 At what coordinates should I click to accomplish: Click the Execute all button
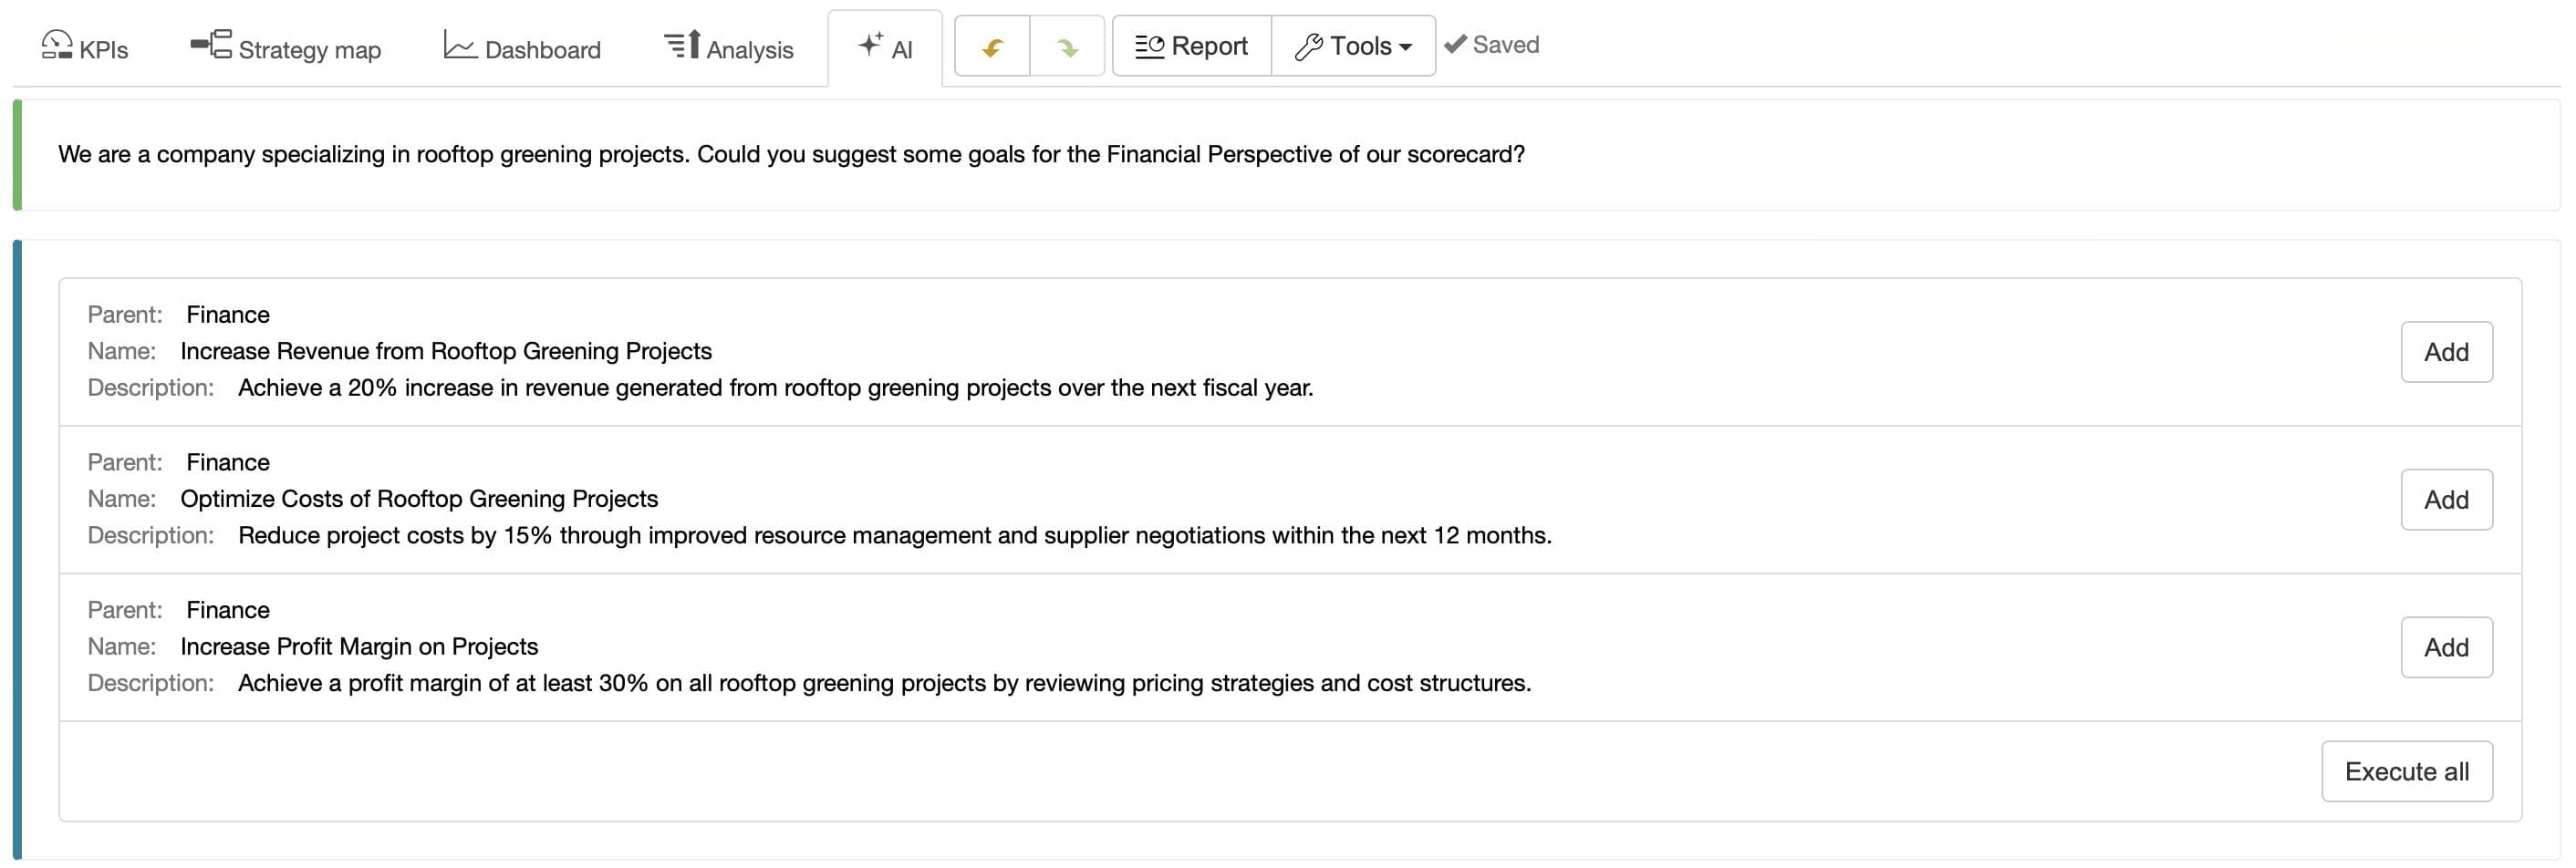2406,772
